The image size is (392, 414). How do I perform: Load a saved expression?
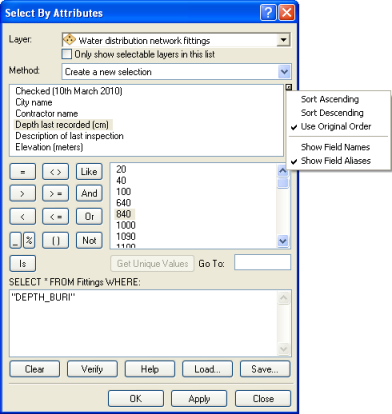pyautogui.click(x=207, y=369)
